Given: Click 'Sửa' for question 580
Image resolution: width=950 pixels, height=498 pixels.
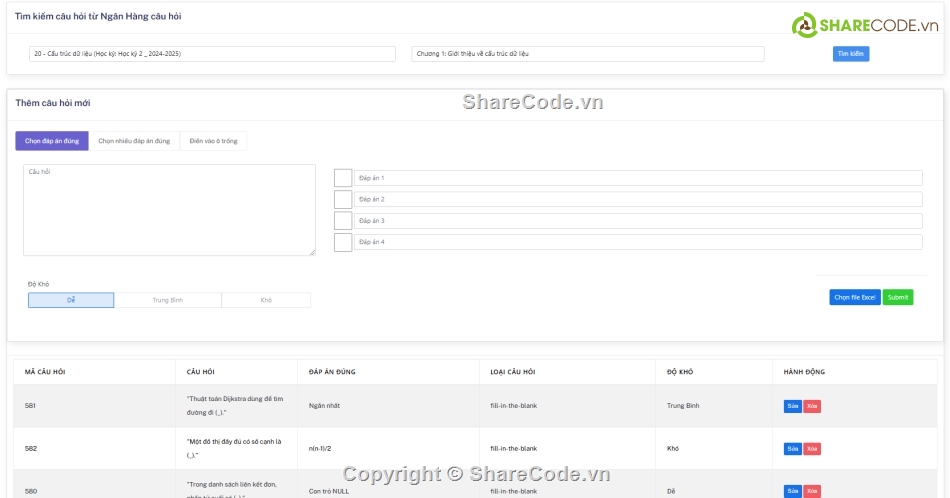Looking at the screenshot, I should pyautogui.click(x=792, y=491).
